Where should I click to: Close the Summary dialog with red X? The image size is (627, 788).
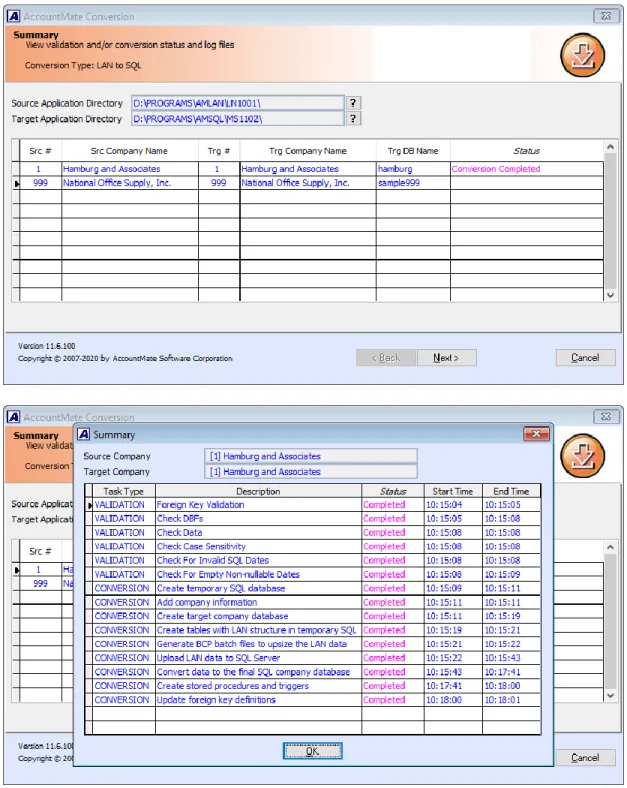(x=536, y=434)
